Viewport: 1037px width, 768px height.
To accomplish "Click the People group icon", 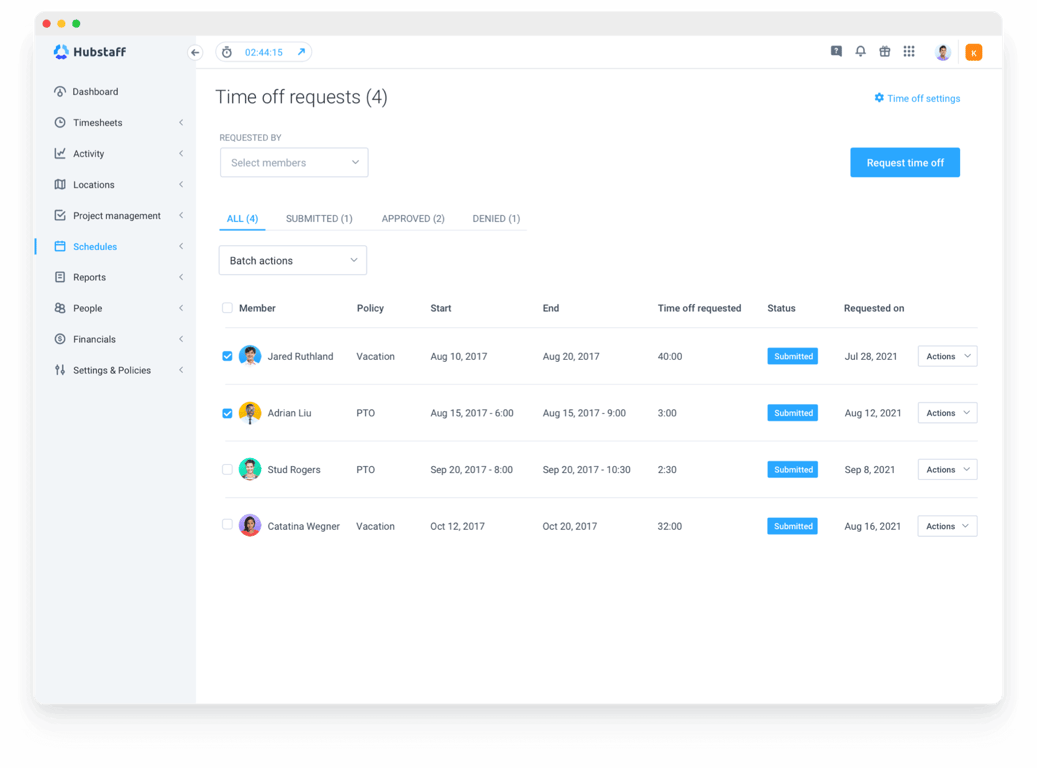I will pyautogui.click(x=60, y=308).
